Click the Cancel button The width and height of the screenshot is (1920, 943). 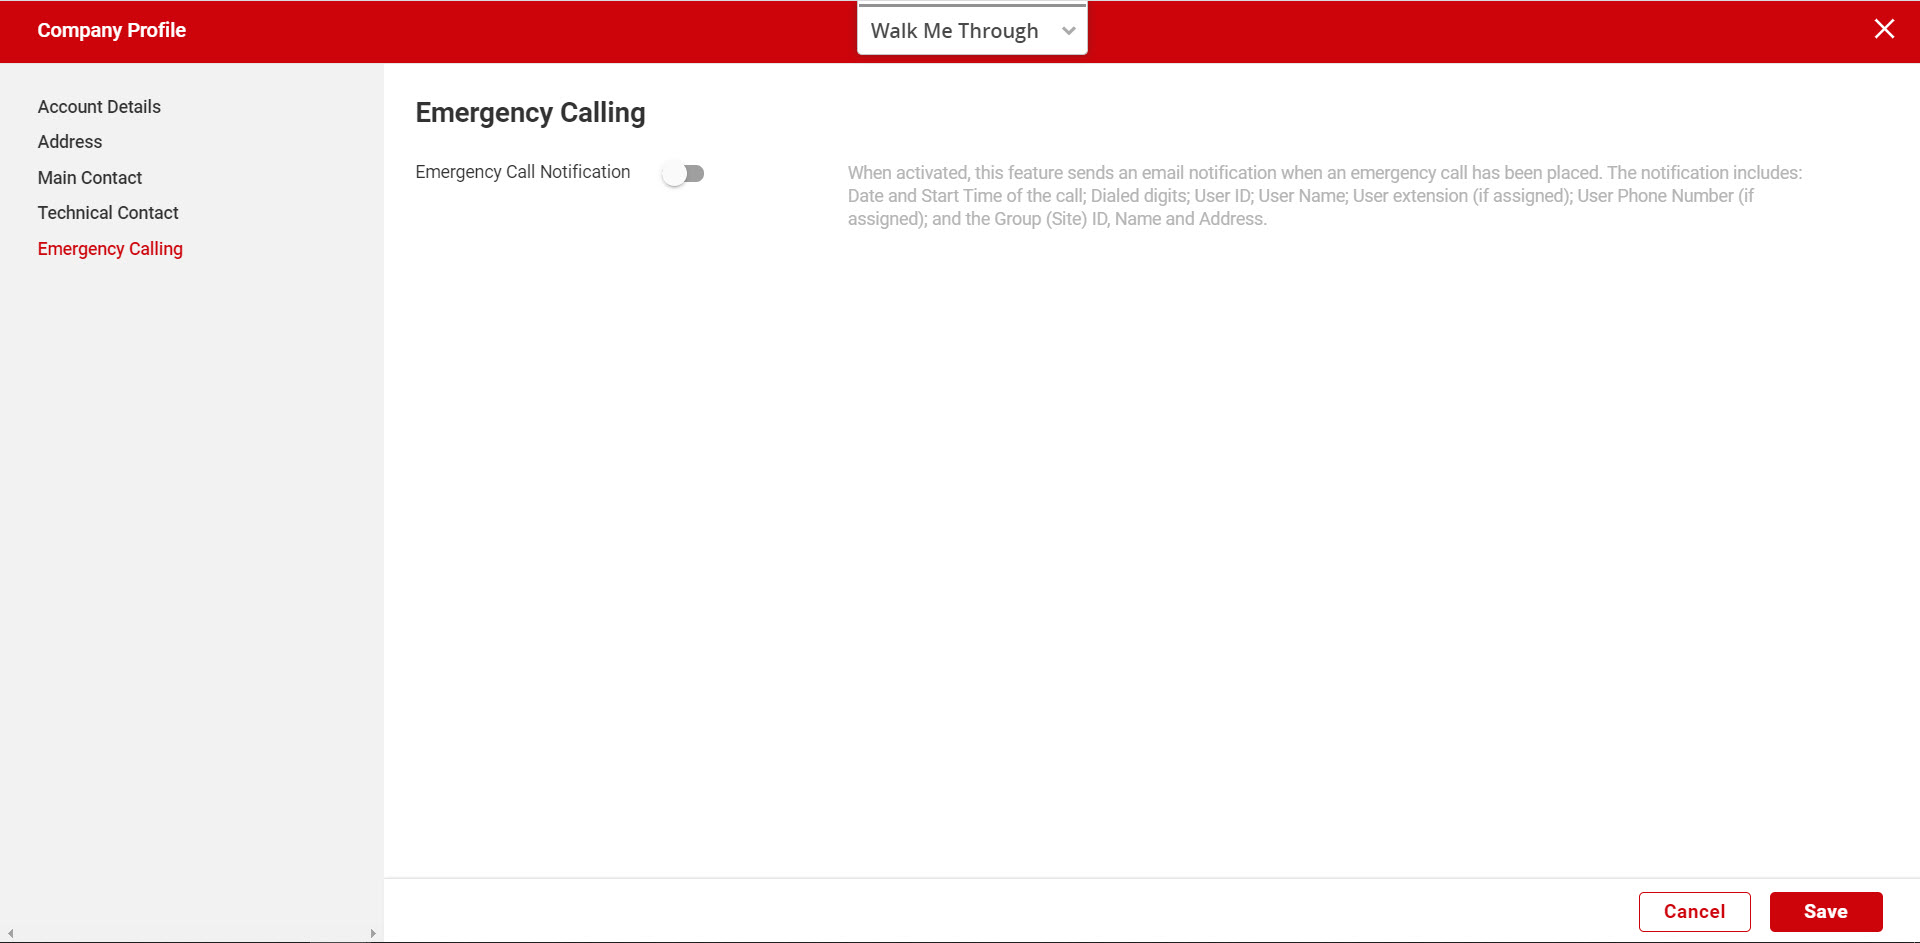click(1694, 912)
